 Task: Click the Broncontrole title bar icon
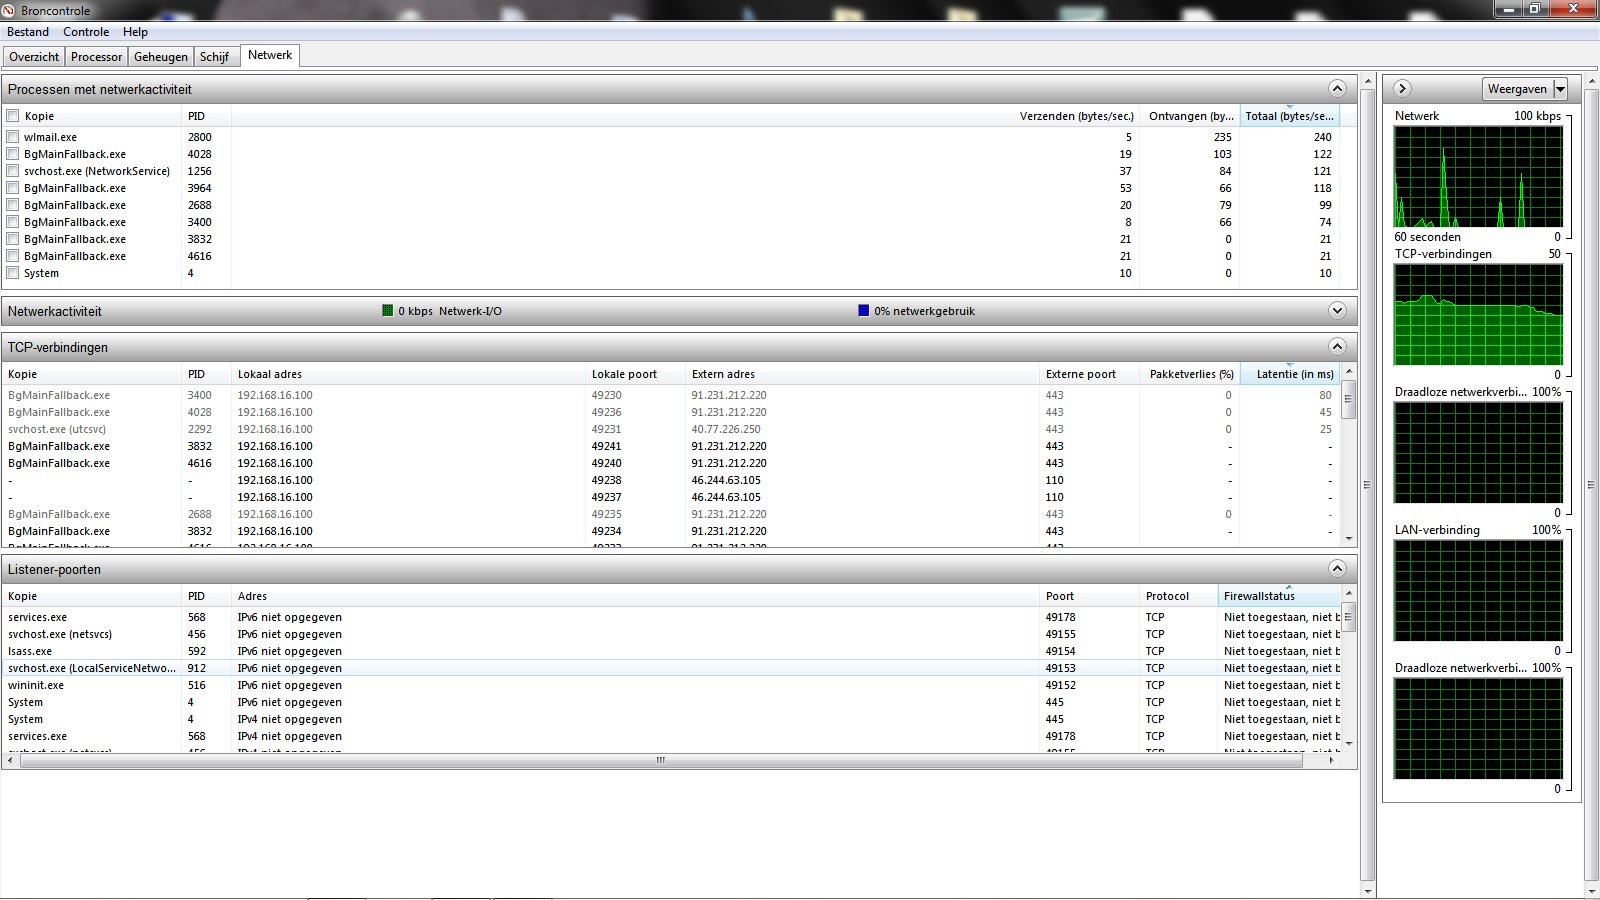pos(9,10)
